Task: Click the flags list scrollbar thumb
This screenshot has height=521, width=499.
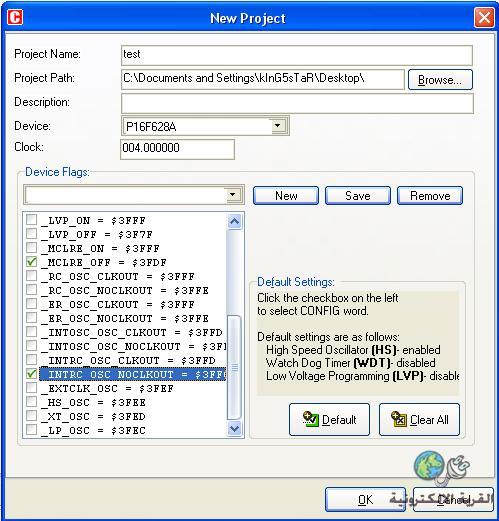Action: click(234, 367)
